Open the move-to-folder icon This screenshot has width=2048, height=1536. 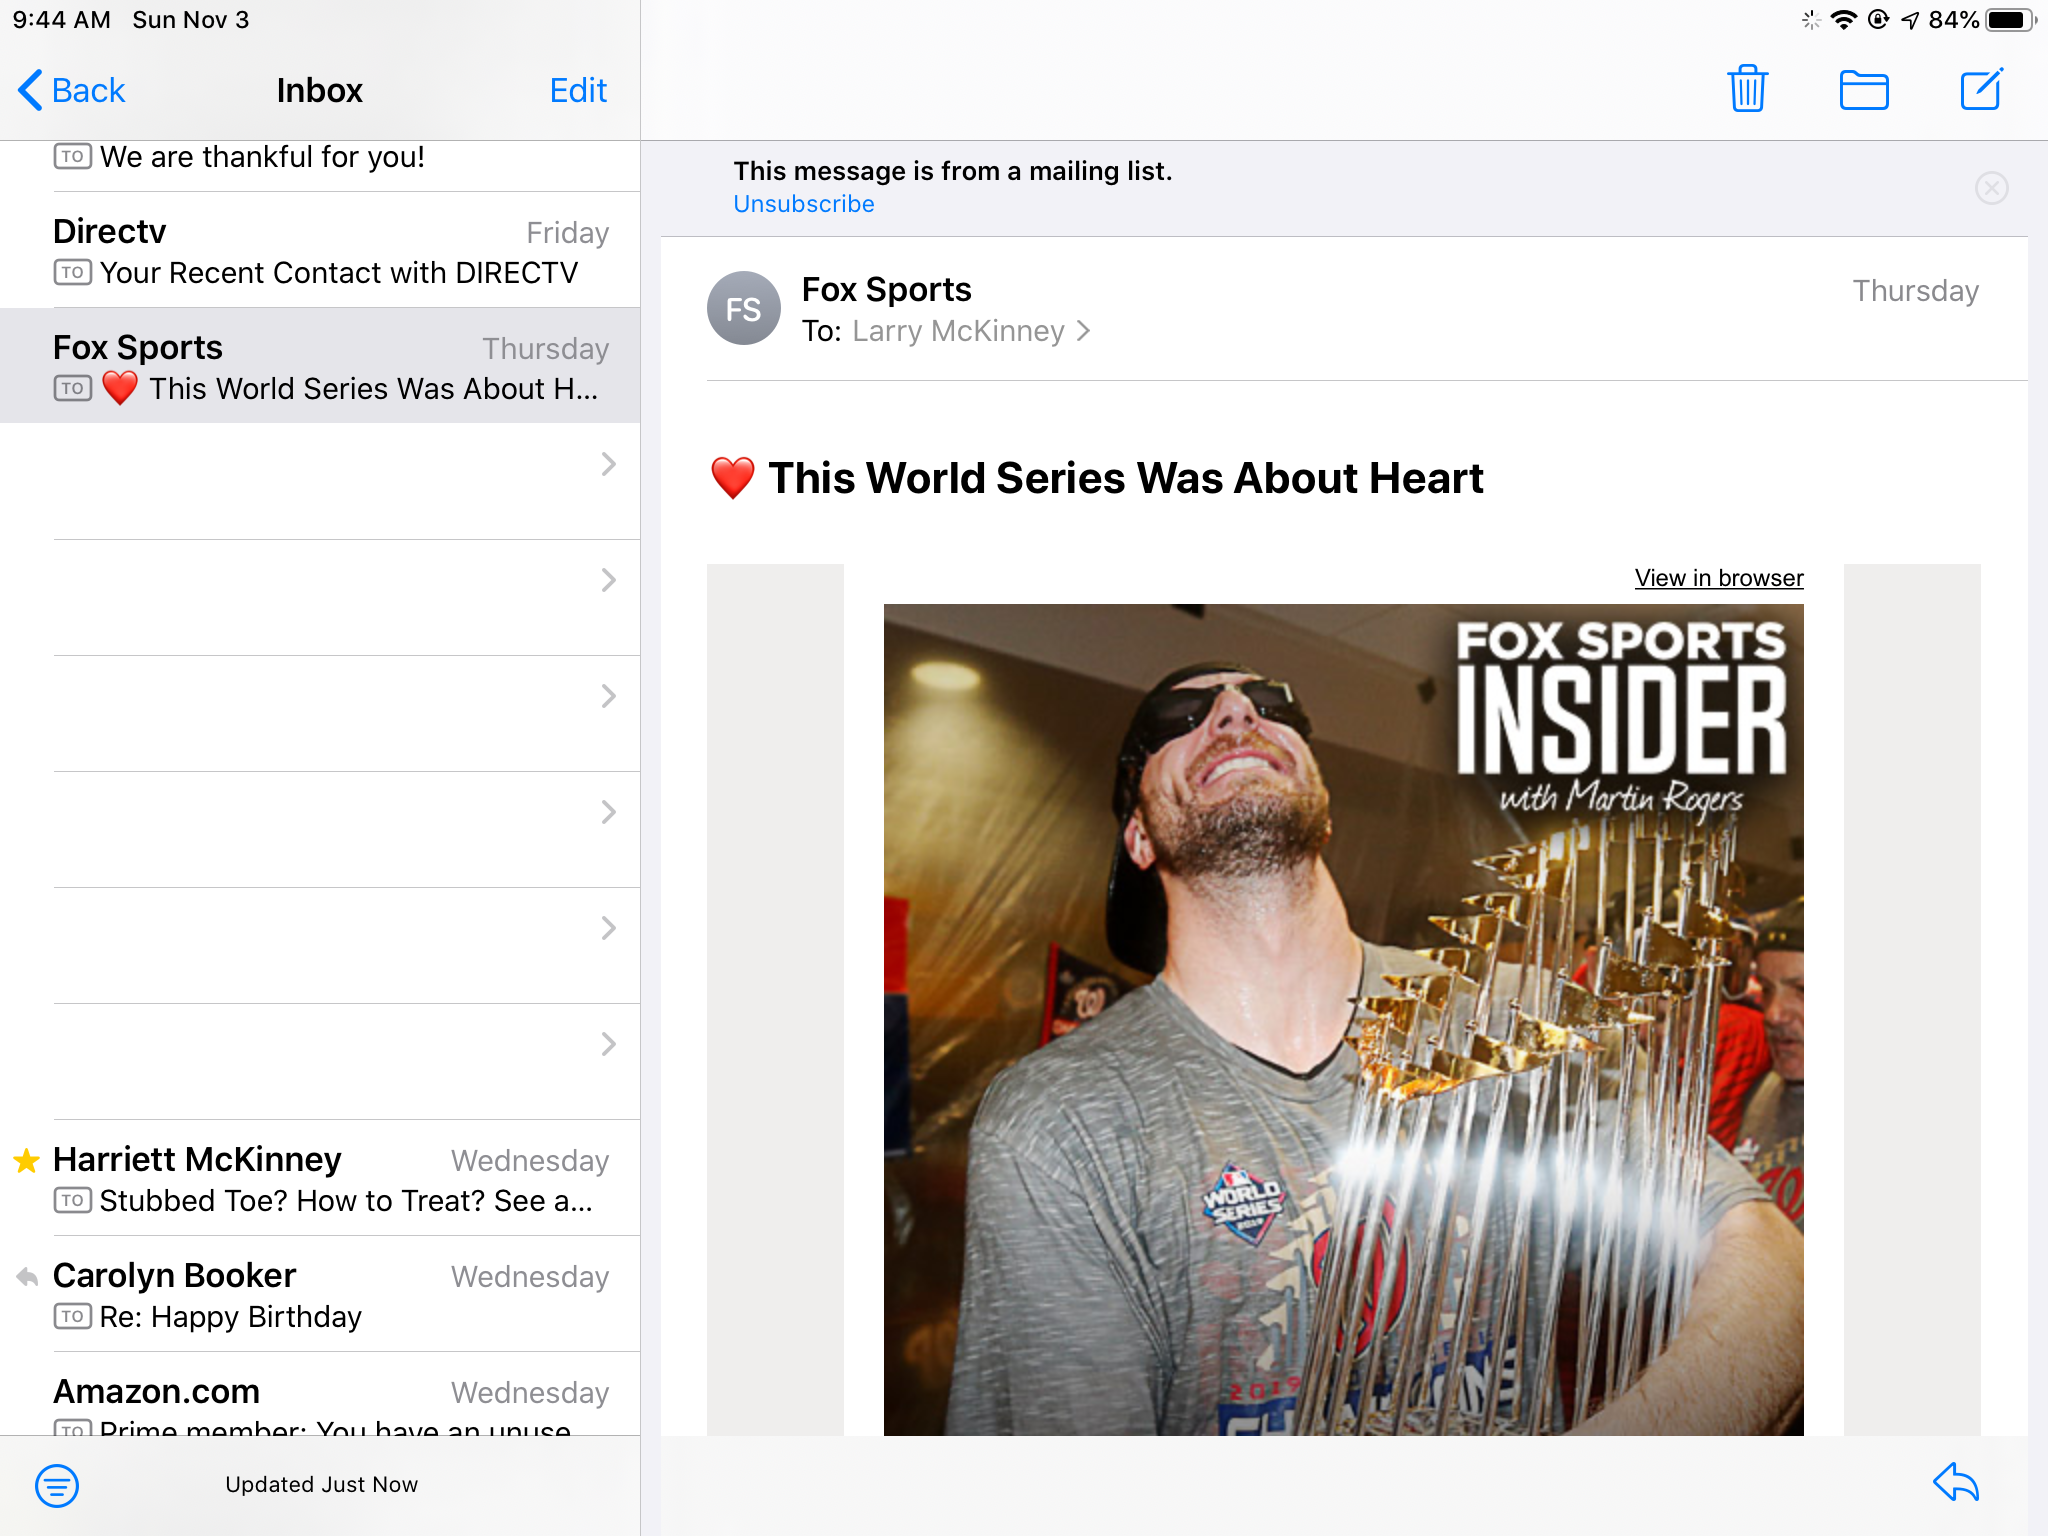click(1864, 90)
